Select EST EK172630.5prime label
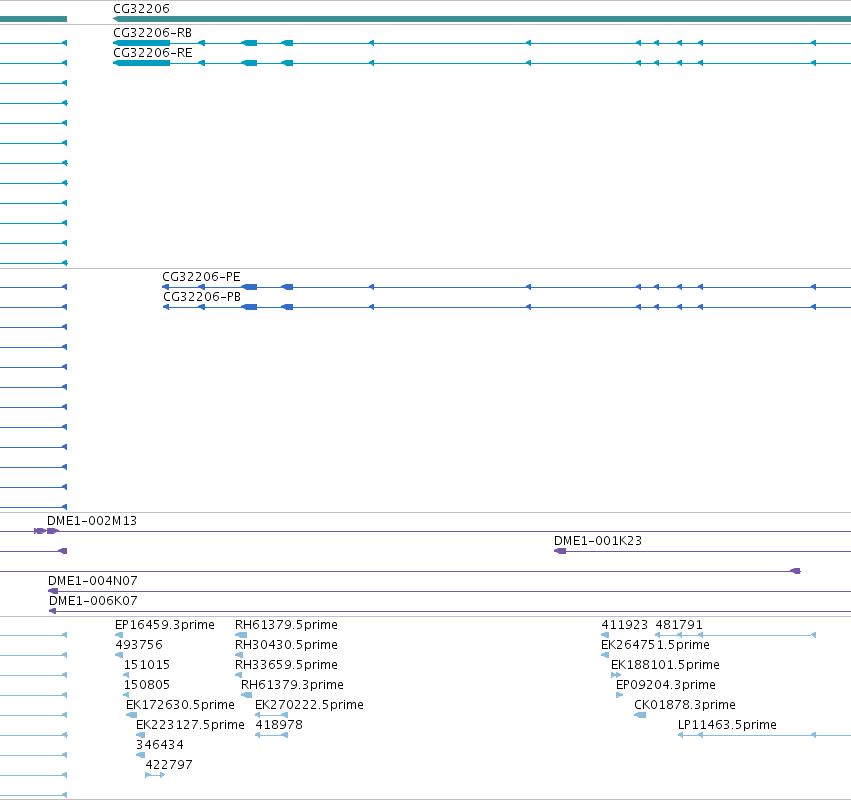 point(180,705)
